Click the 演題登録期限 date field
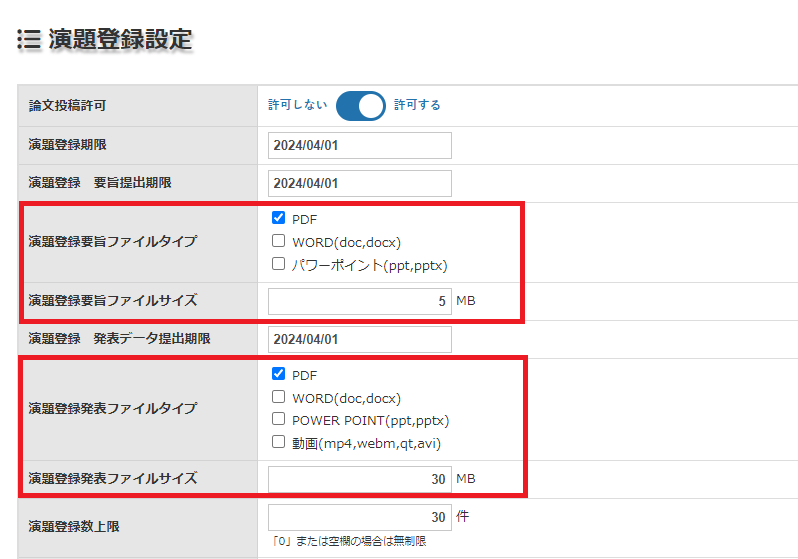This screenshot has height=559, width=798. tap(359, 145)
